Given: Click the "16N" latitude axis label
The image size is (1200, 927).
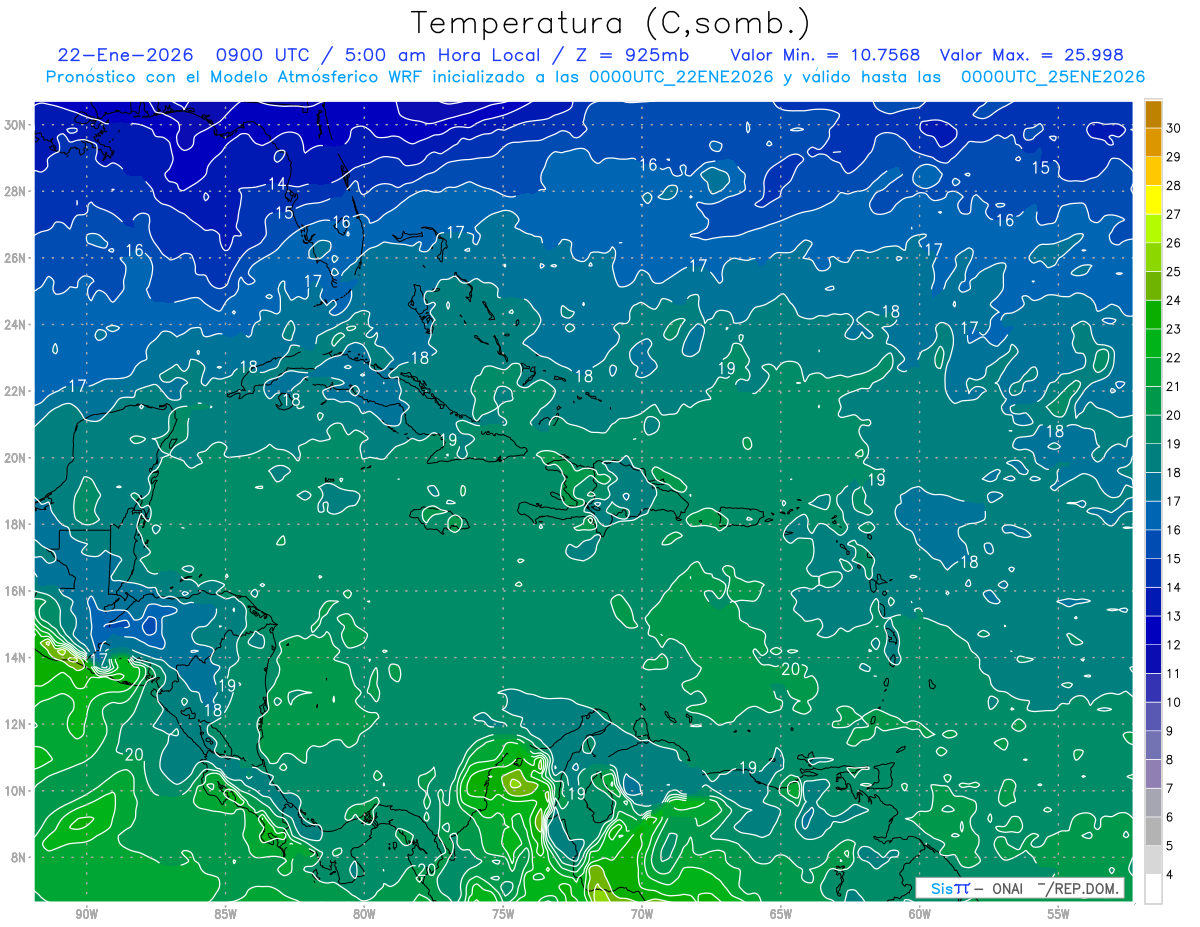Looking at the screenshot, I should click(17, 591).
